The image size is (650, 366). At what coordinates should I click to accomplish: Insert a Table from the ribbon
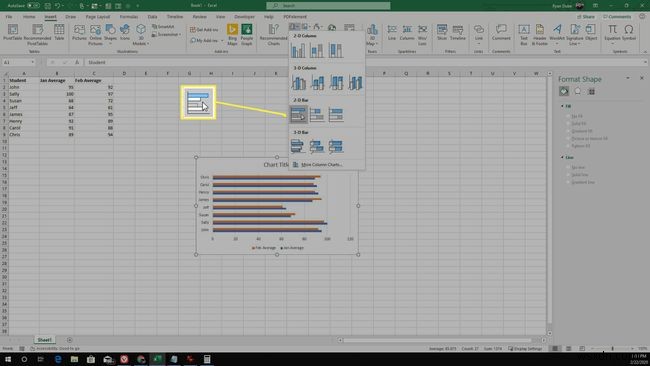59,32
